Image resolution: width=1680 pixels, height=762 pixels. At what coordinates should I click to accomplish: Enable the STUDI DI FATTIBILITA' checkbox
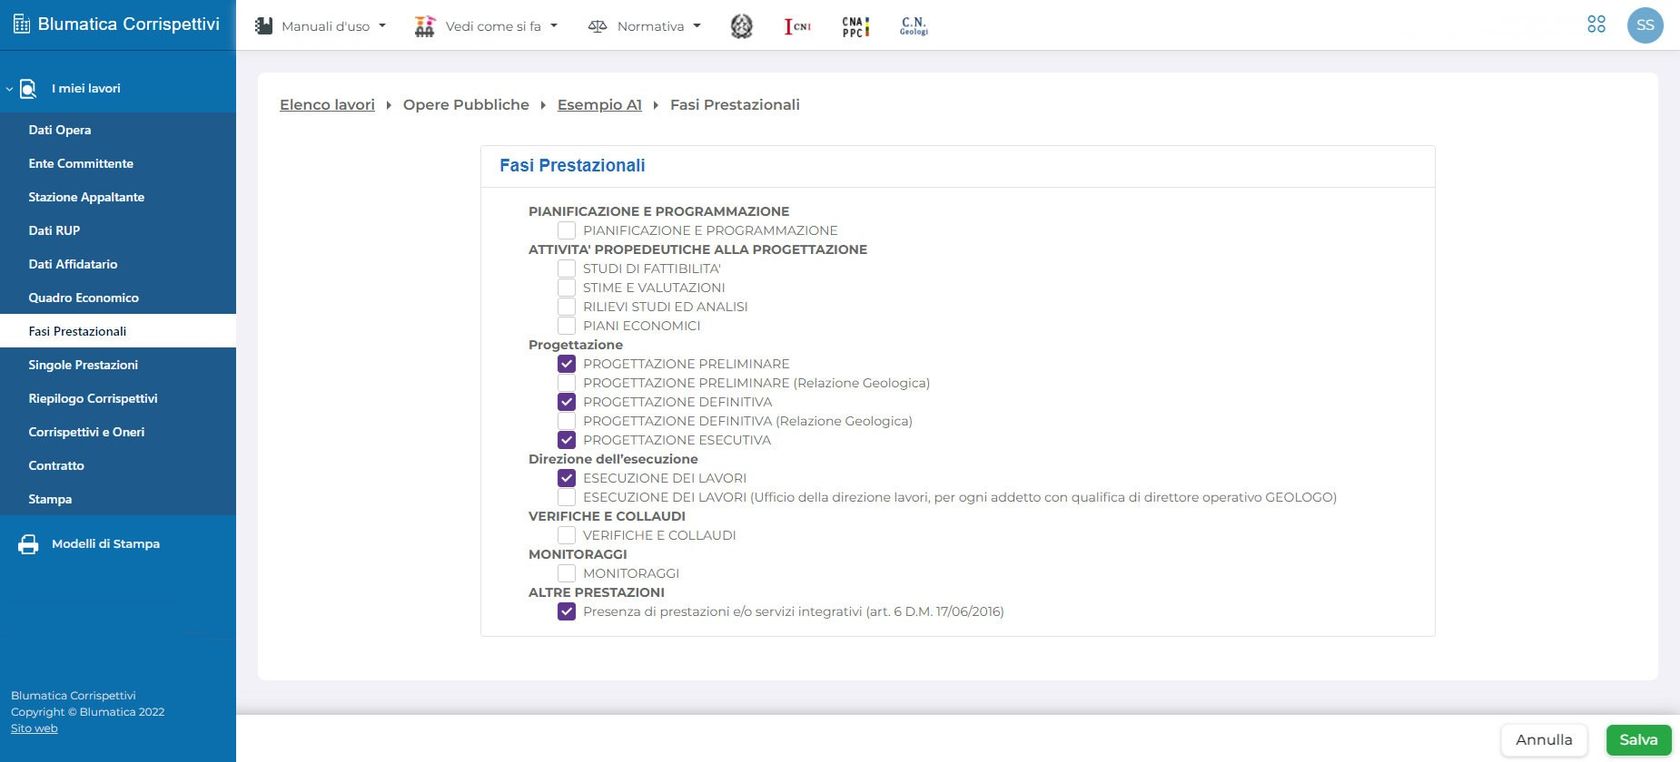(x=567, y=269)
